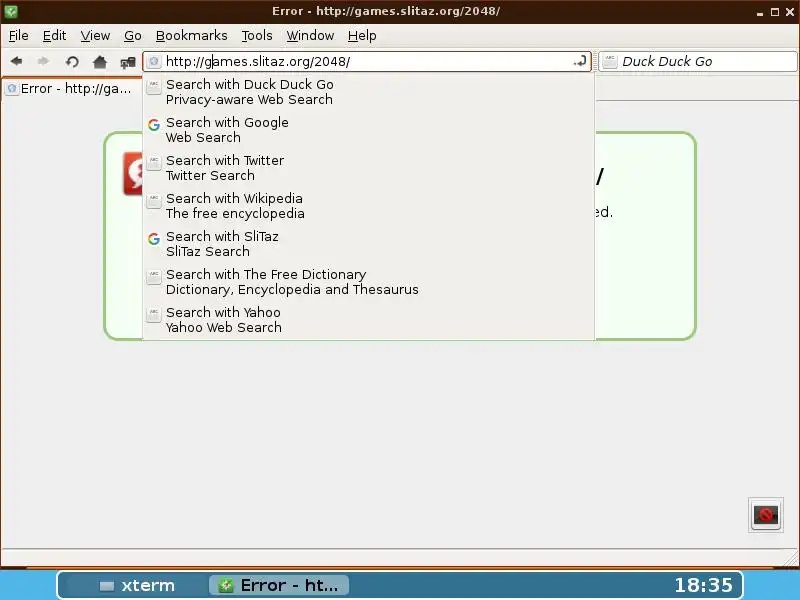The image size is (800, 600).
Task: Open the File menu
Action: click(18, 36)
